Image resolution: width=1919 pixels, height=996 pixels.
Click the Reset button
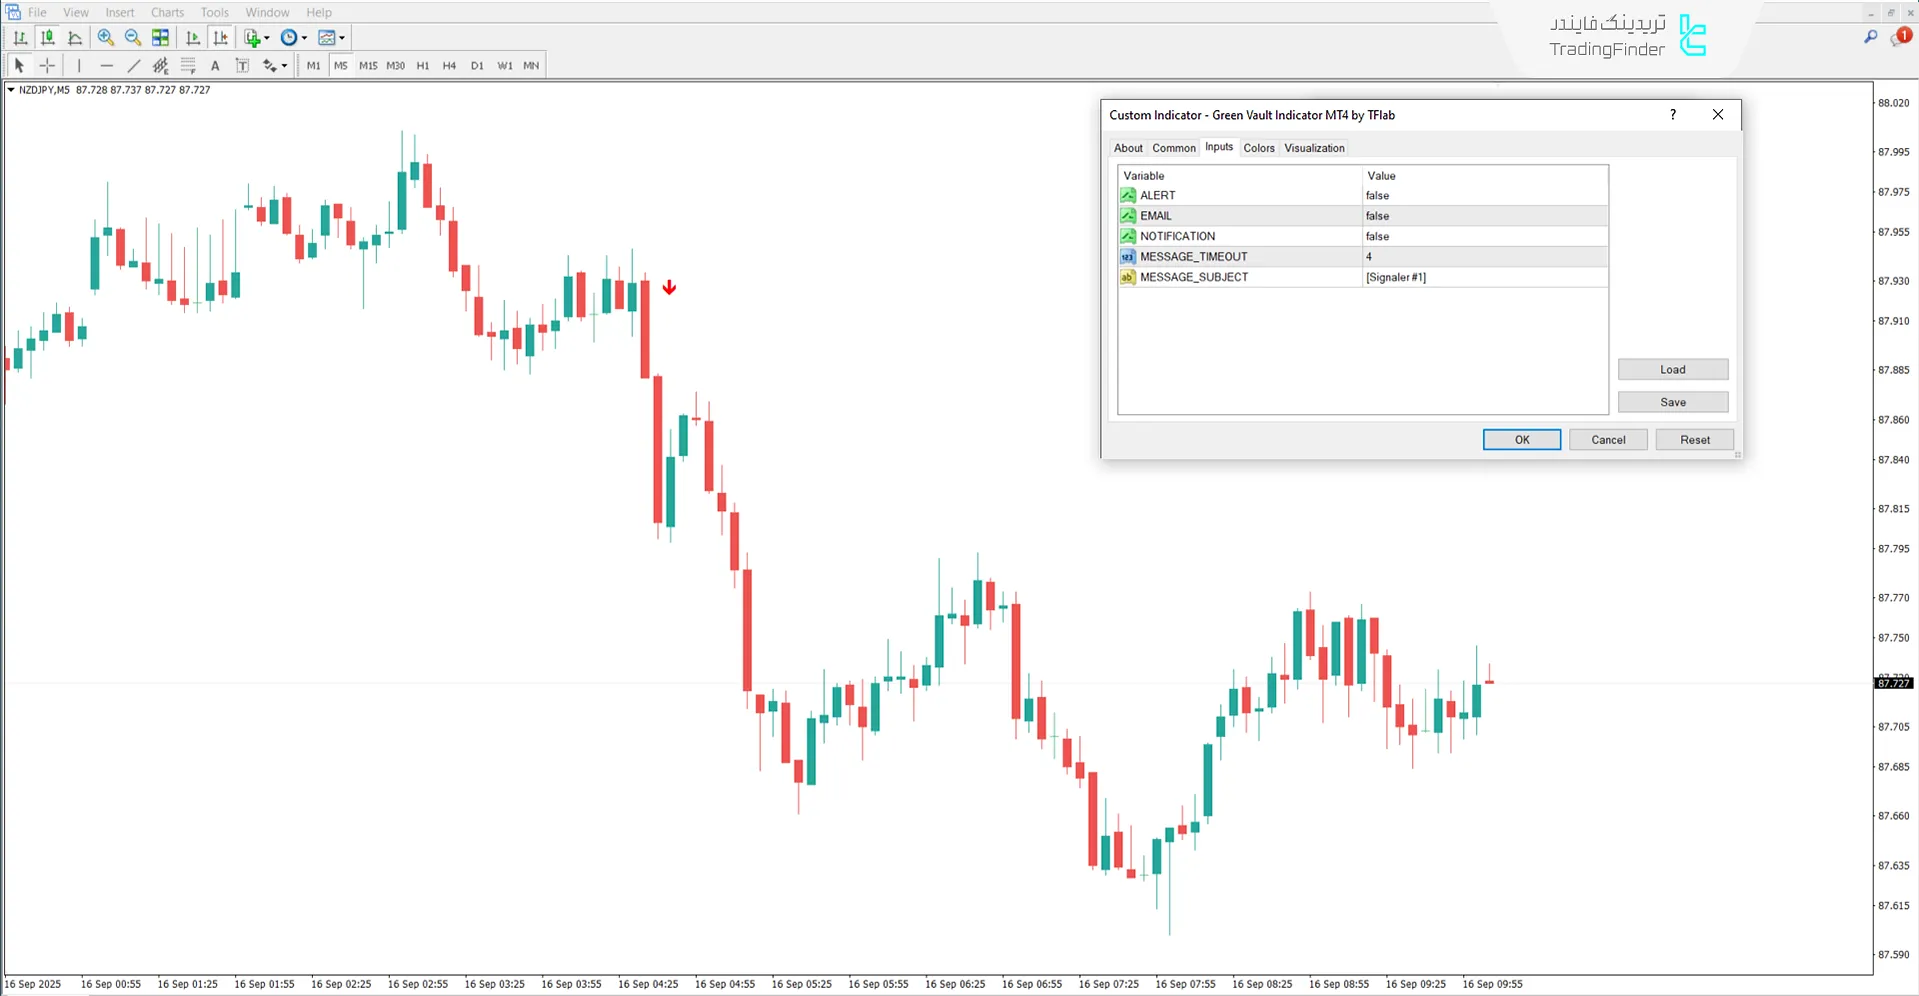[1694, 440]
